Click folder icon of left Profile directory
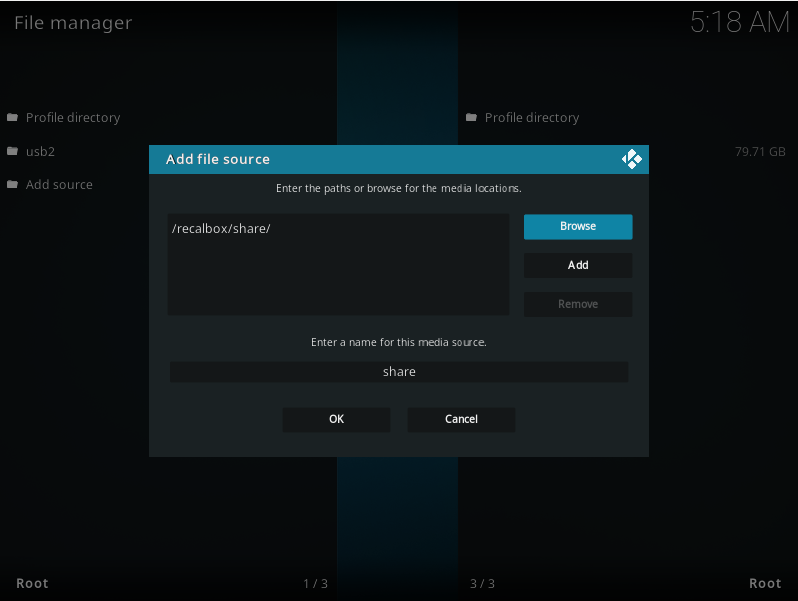 tap(13, 118)
